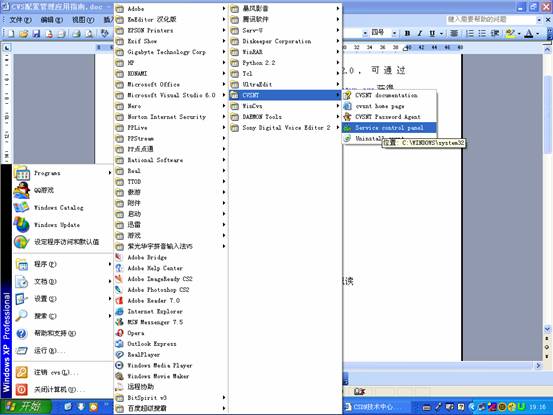Expand DAEMON Tools submenu arrow
Screen dimensions: 553x415
coord(338,117)
